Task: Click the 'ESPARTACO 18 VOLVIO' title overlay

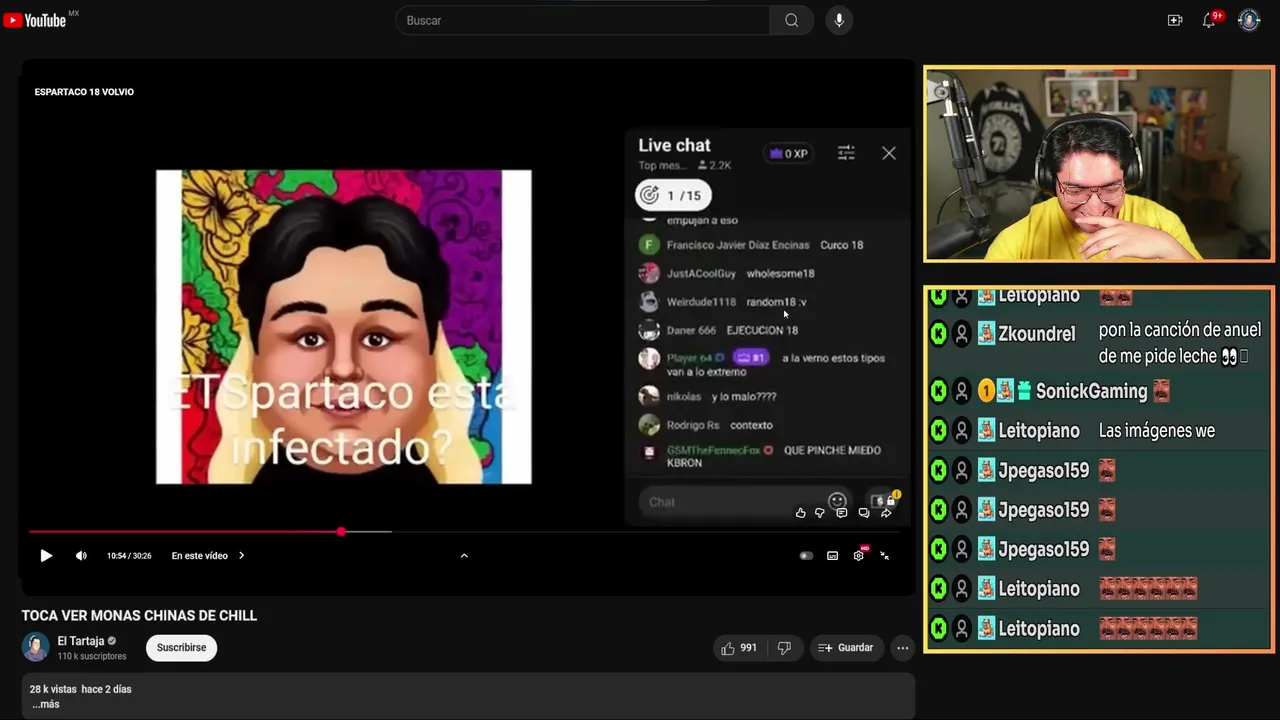Action: point(84,92)
